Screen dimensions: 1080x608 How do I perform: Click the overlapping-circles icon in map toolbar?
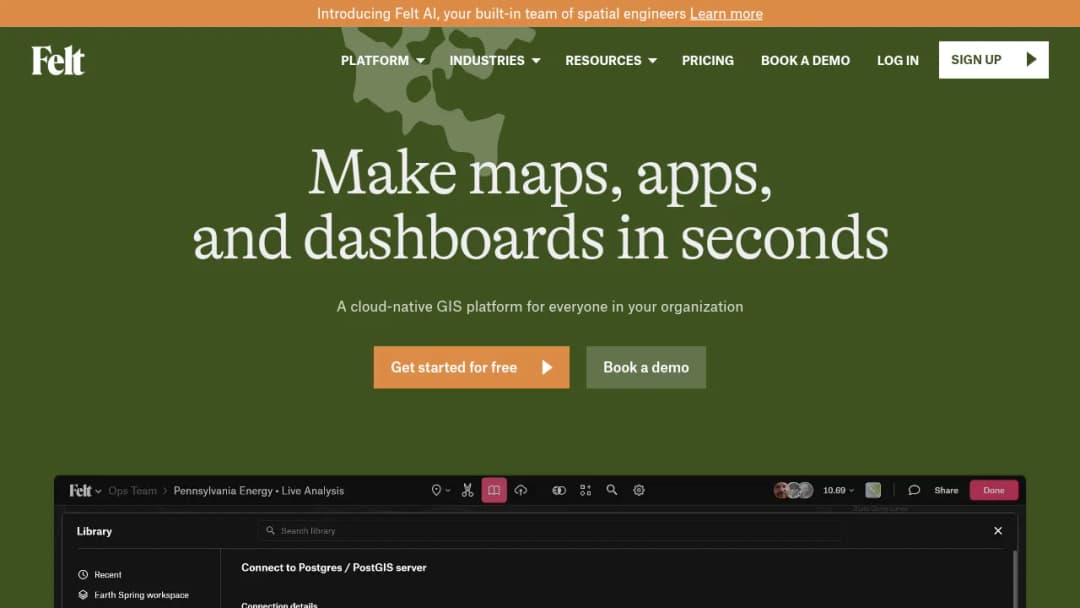point(559,490)
